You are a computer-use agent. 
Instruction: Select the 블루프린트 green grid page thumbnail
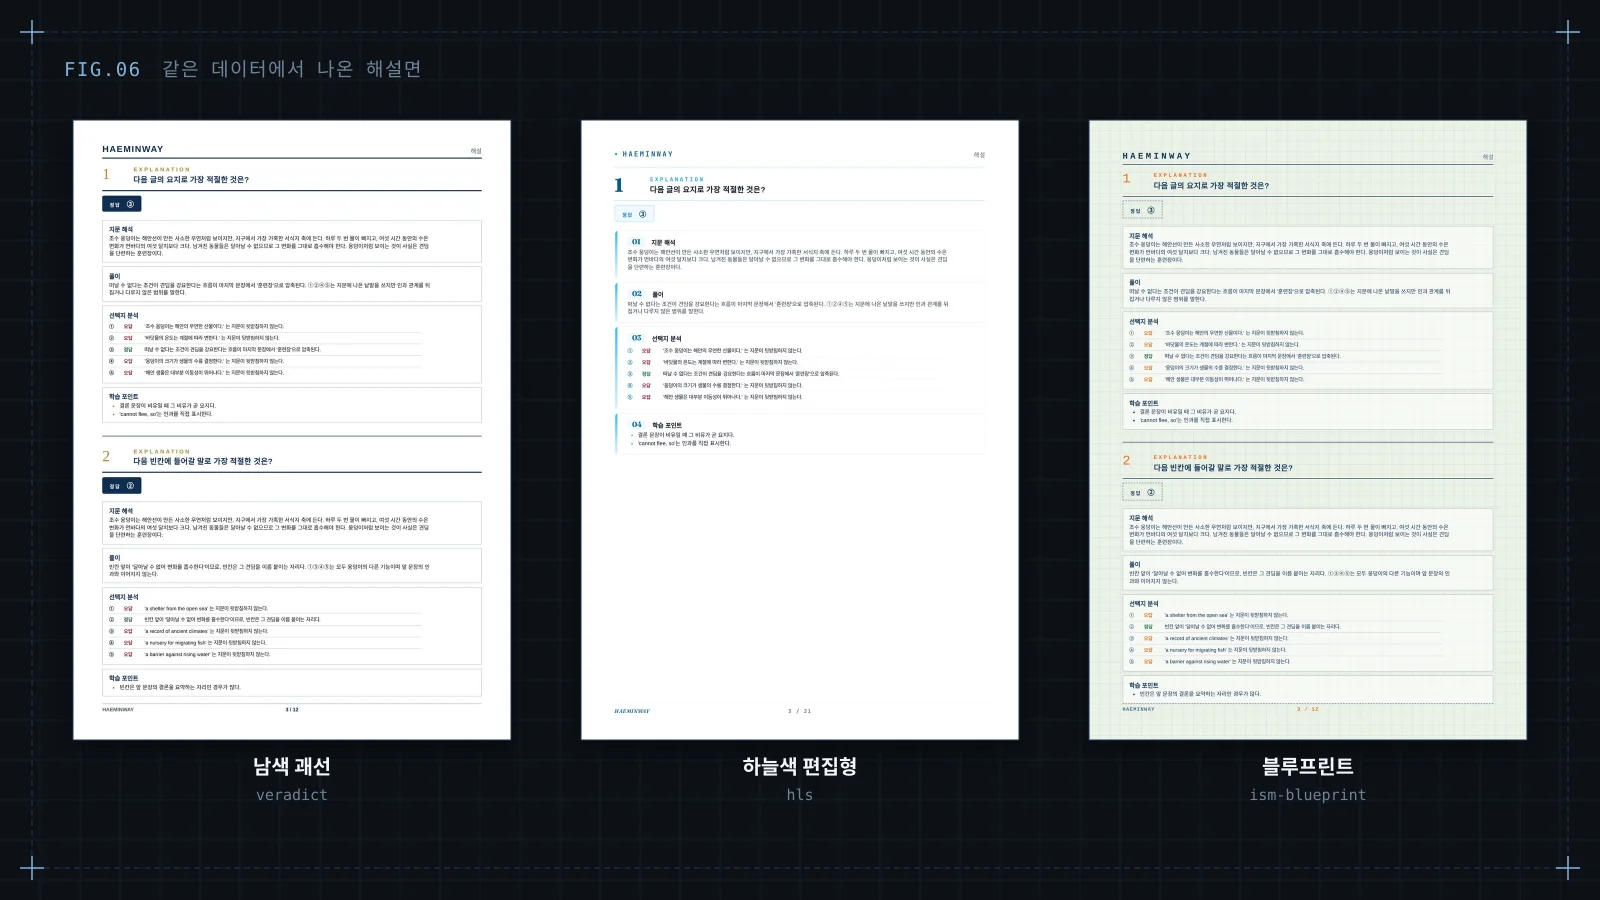[x=1308, y=430]
